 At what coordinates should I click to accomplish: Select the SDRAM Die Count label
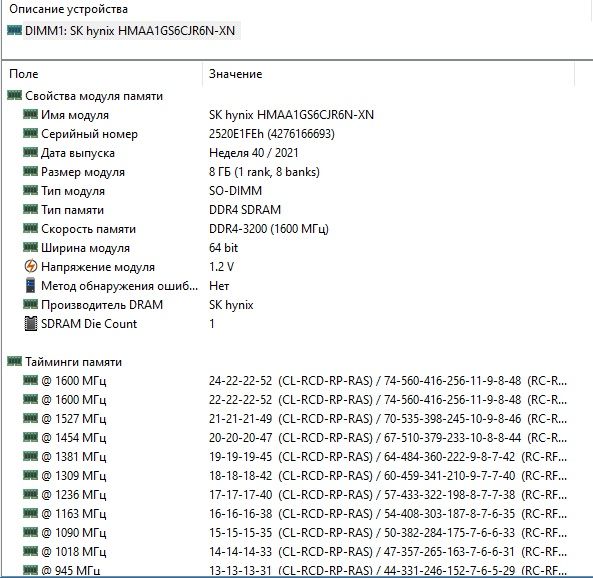(89, 324)
